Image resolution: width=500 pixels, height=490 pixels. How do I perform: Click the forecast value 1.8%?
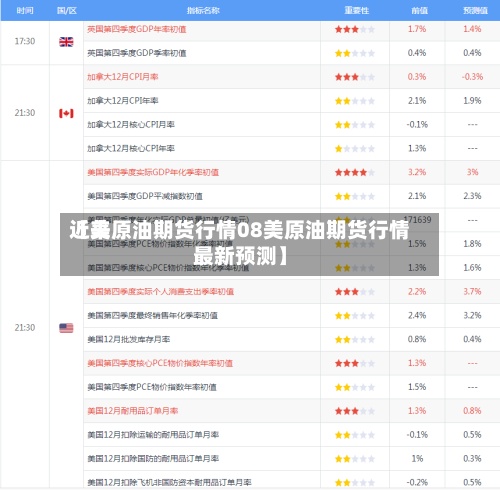point(472,244)
